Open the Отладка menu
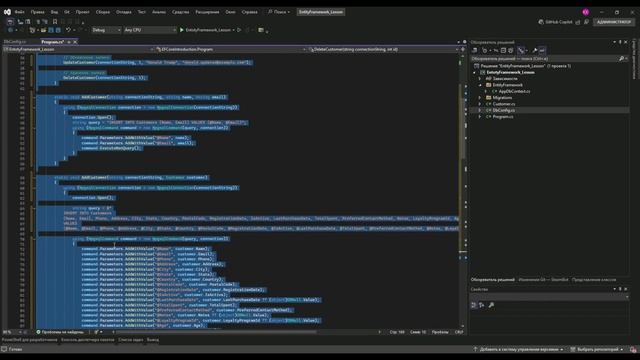Viewport: 640px width, 360px height. tap(124, 12)
